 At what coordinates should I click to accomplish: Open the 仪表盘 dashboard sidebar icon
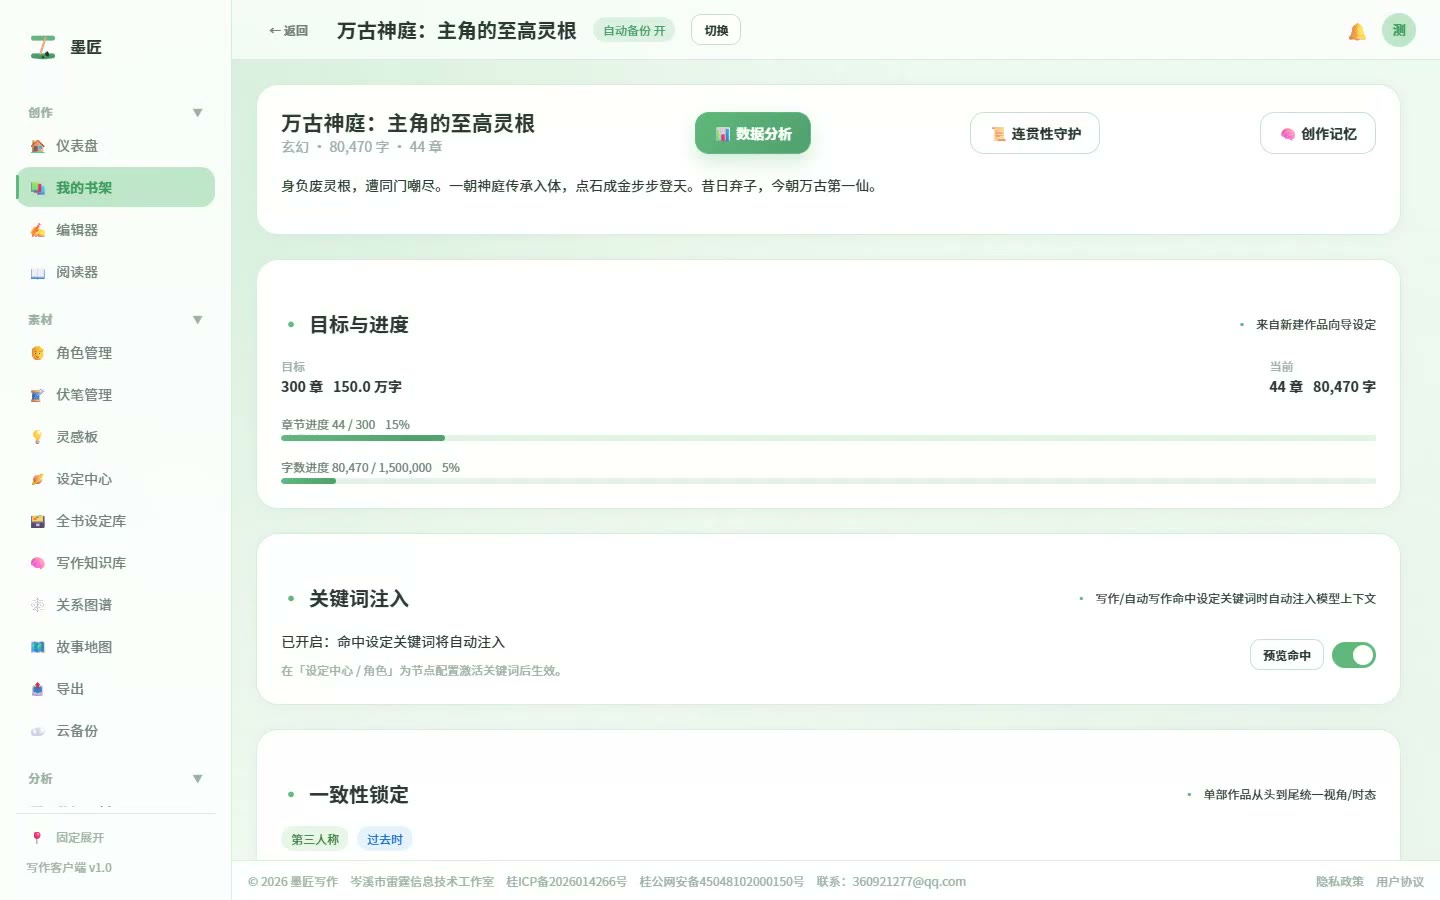pyautogui.click(x=37, y=146)
